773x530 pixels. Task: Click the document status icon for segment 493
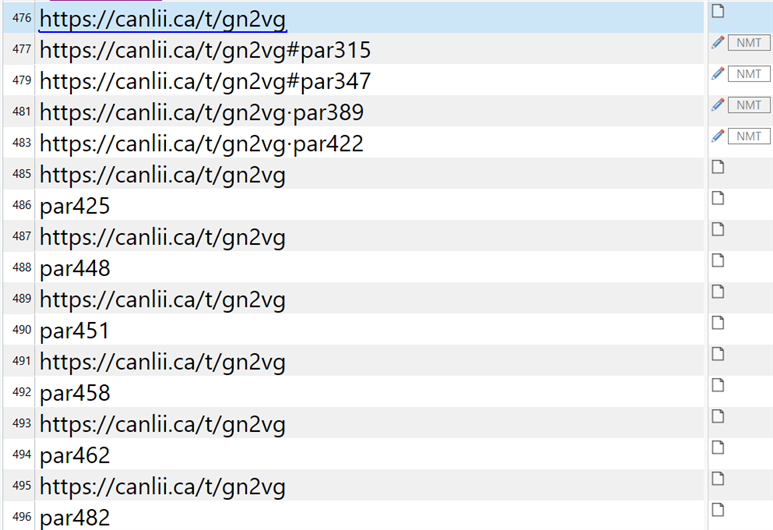[718, 417]
